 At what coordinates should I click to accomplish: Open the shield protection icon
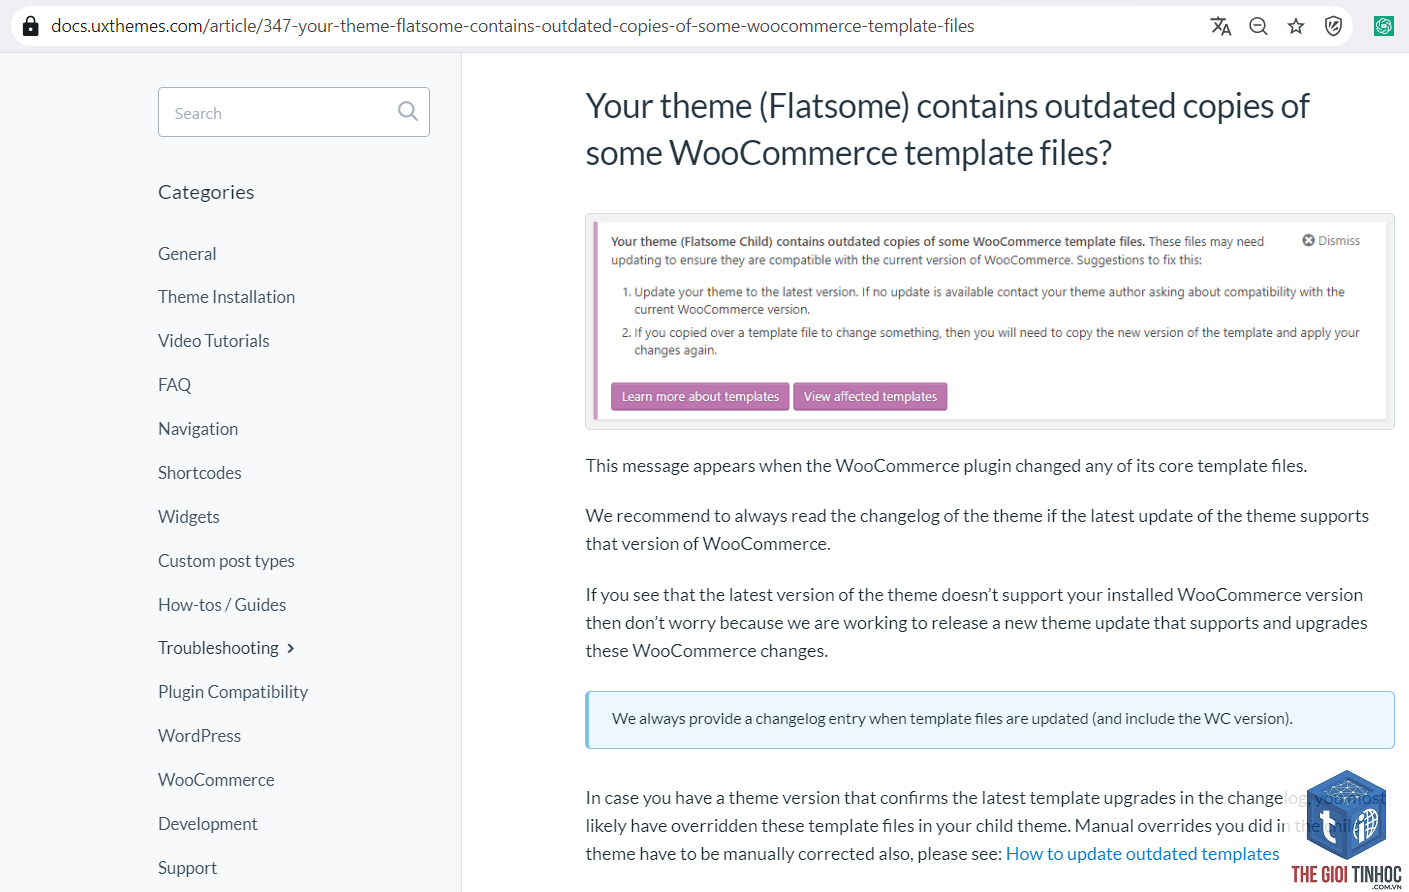[1333, 26]
